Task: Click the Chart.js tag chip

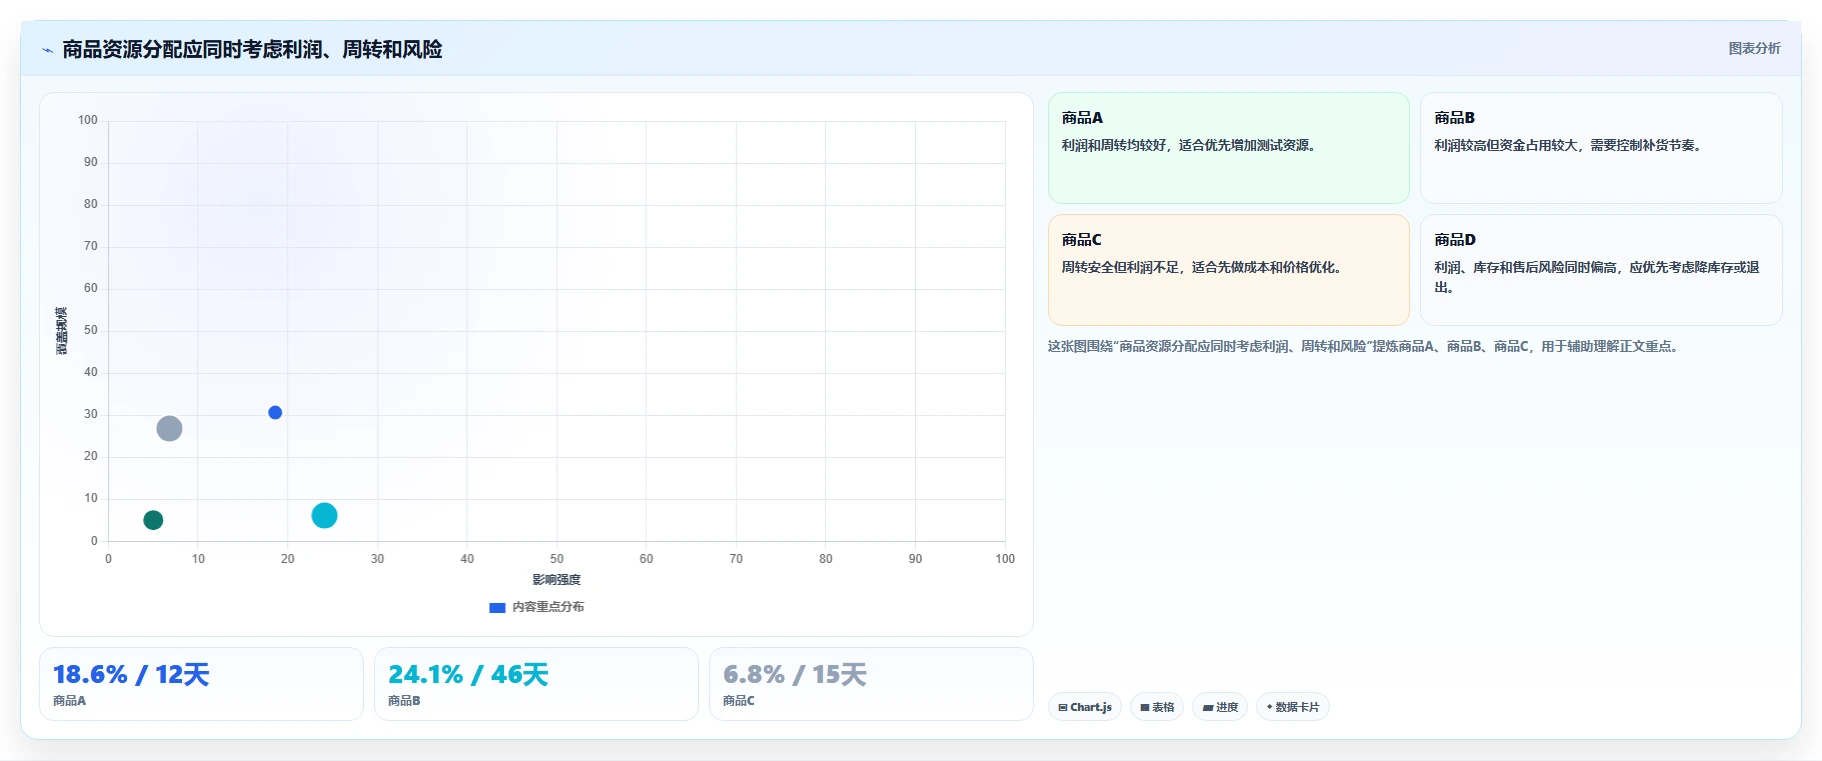Action: click(1085, 707)
